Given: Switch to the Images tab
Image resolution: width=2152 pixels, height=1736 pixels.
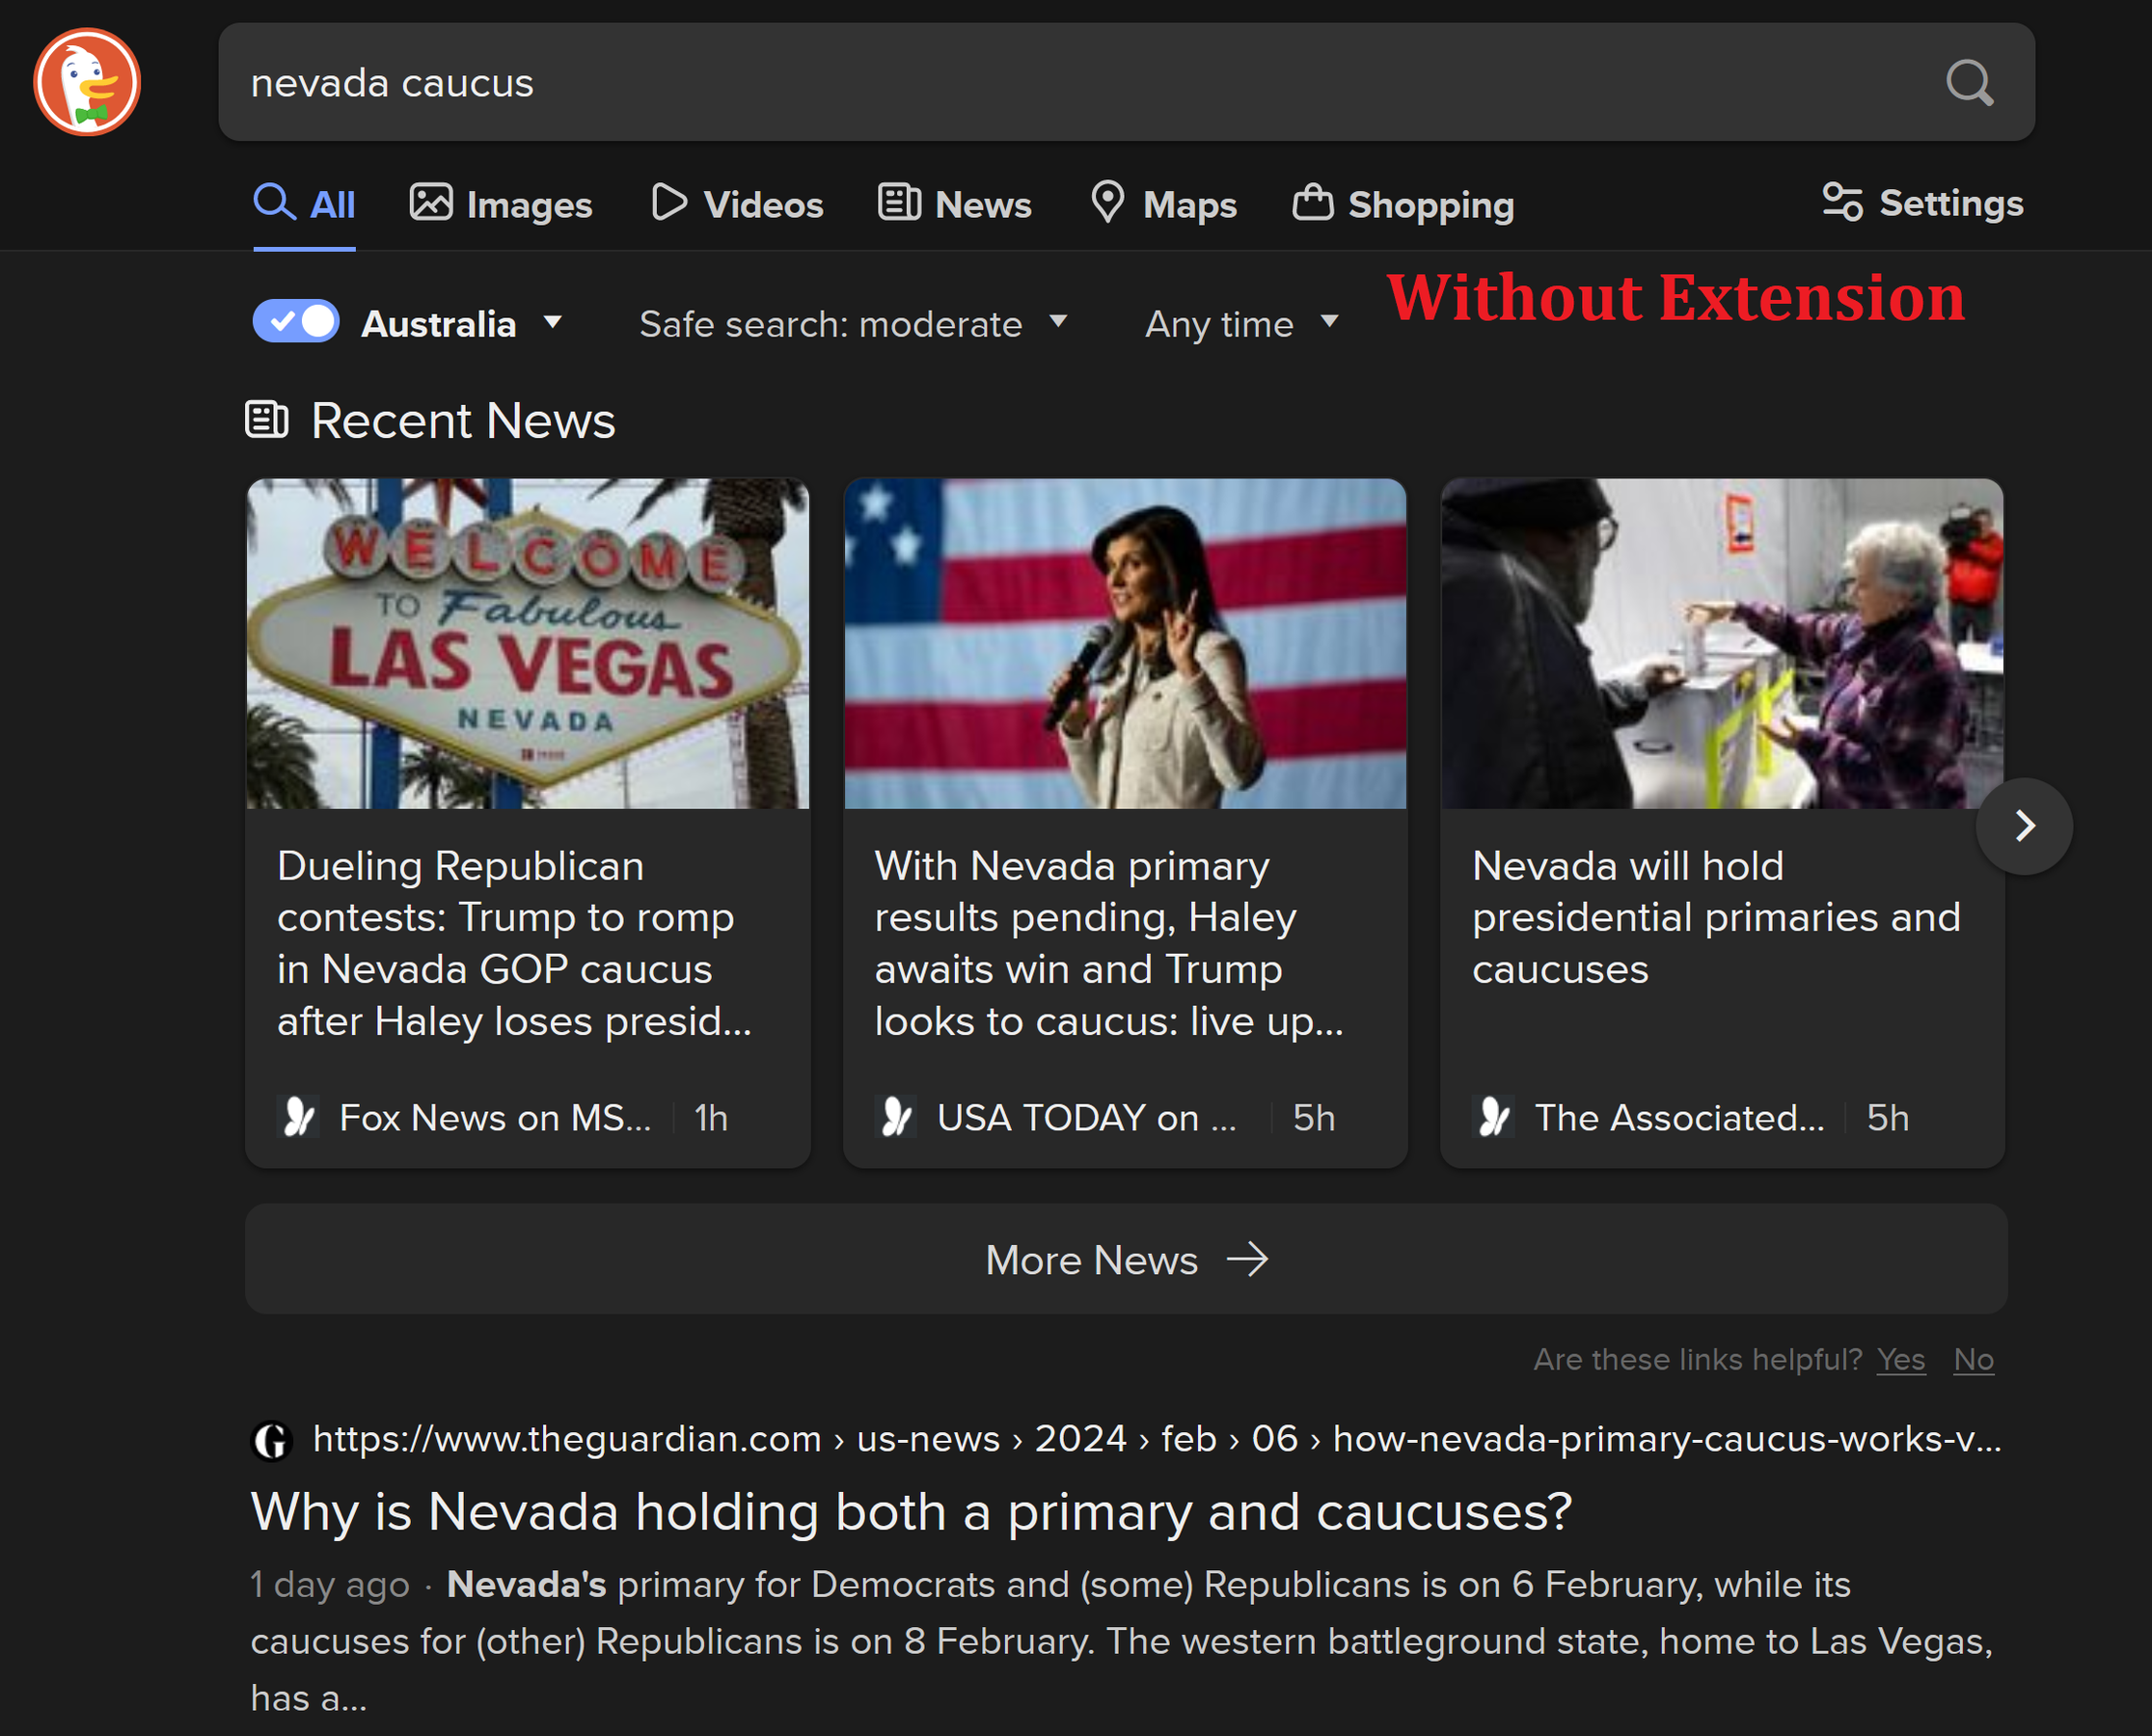Looking at the screenshot, I should [x=501, y=204].
